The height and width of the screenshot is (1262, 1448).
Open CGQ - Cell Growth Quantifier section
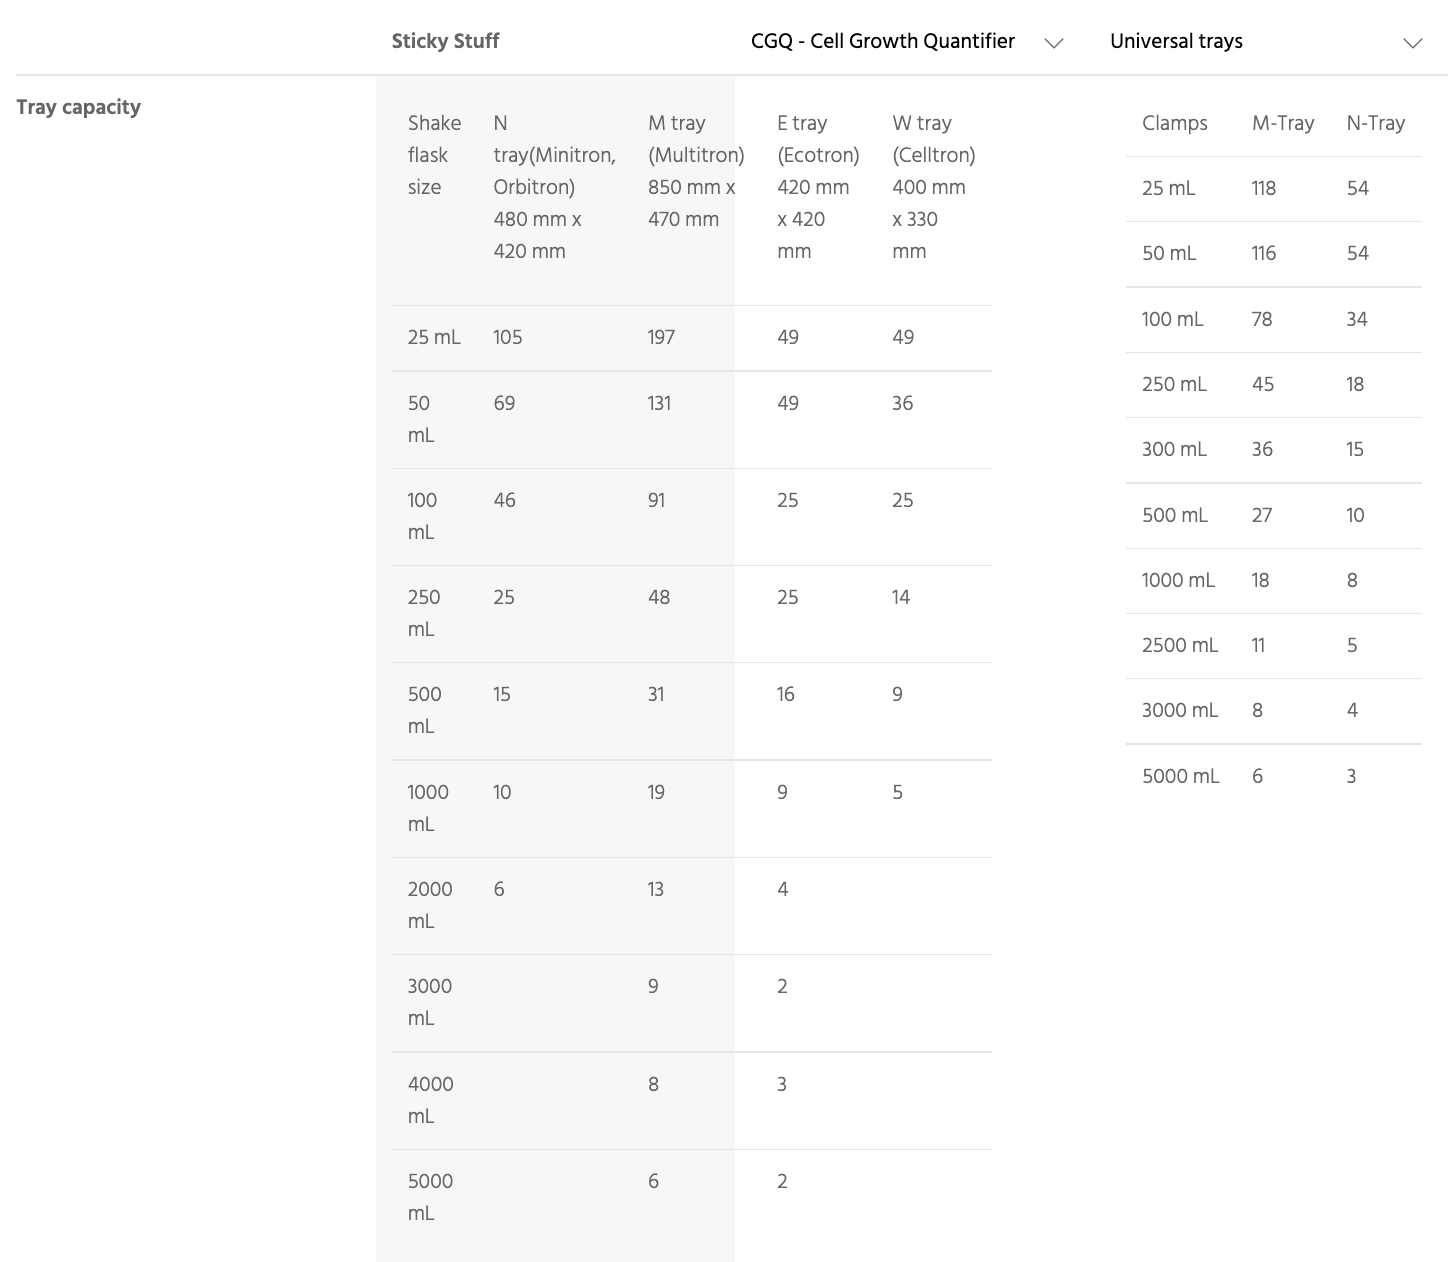883,41
